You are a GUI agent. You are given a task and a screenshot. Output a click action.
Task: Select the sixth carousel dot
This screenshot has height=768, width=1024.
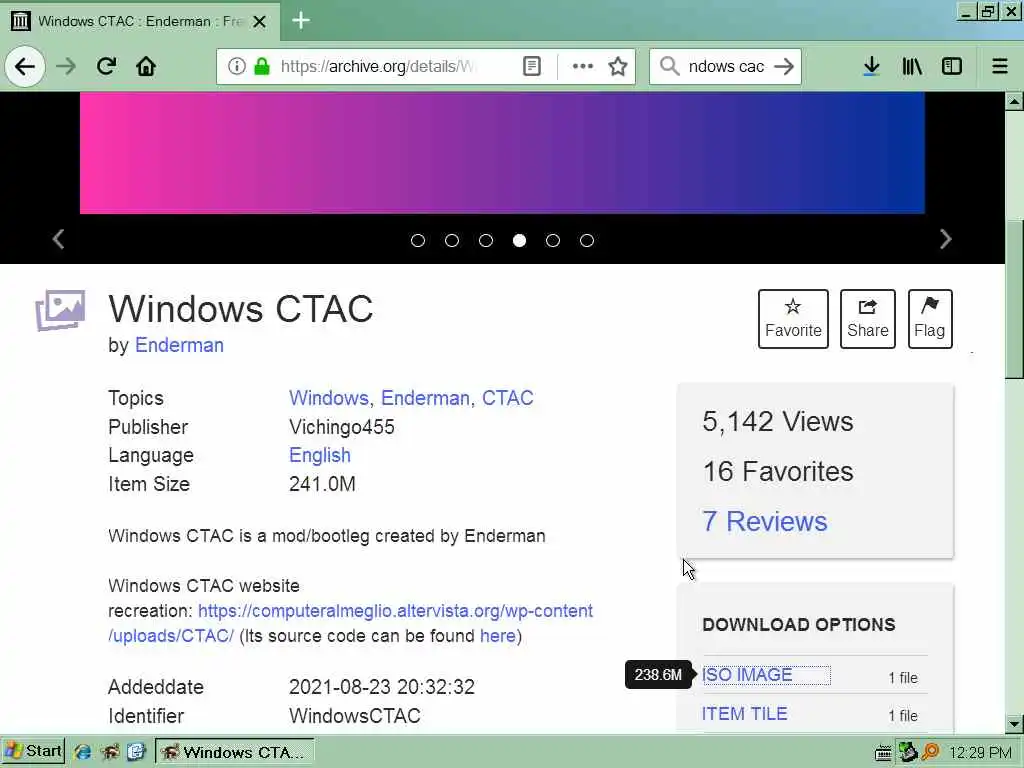[587, 240]
